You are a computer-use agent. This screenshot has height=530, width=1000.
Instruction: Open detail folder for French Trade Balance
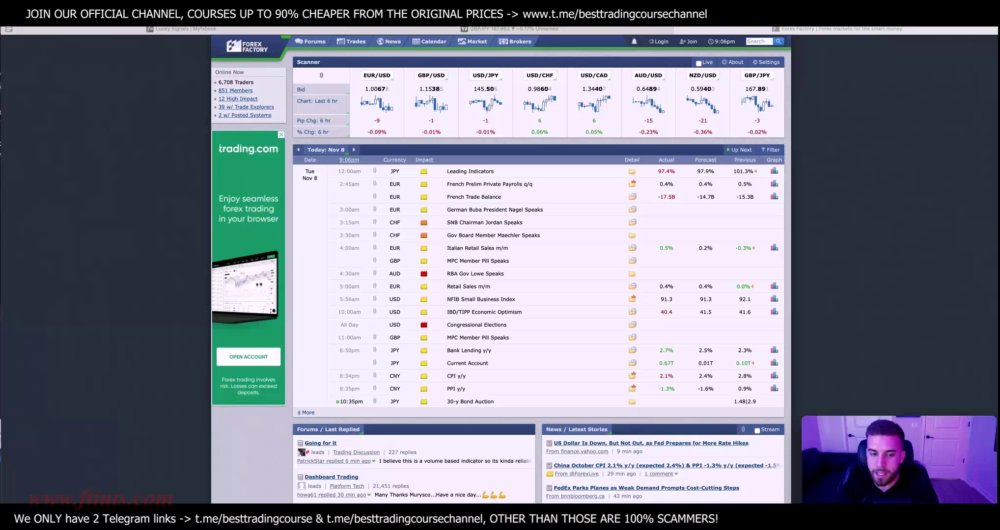tap(632, 197)
